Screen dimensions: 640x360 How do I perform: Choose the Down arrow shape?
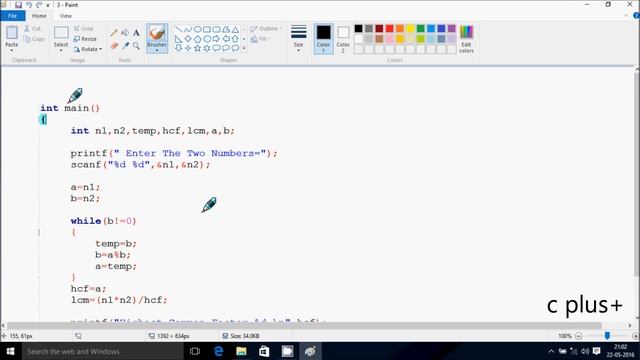click(178, 48)
